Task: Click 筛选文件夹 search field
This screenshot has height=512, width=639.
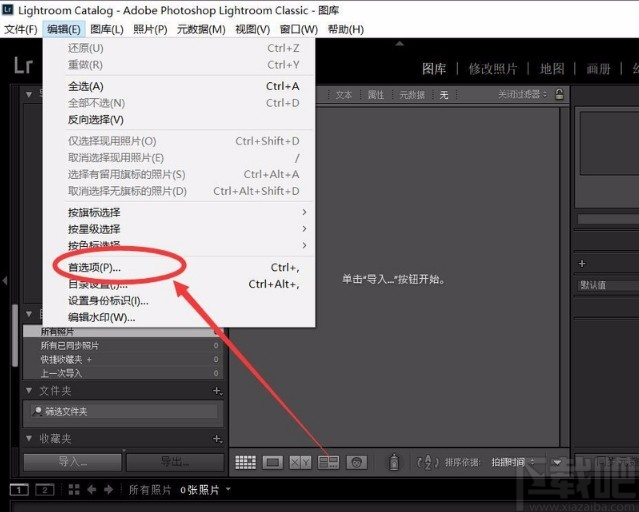Action: 124,411
